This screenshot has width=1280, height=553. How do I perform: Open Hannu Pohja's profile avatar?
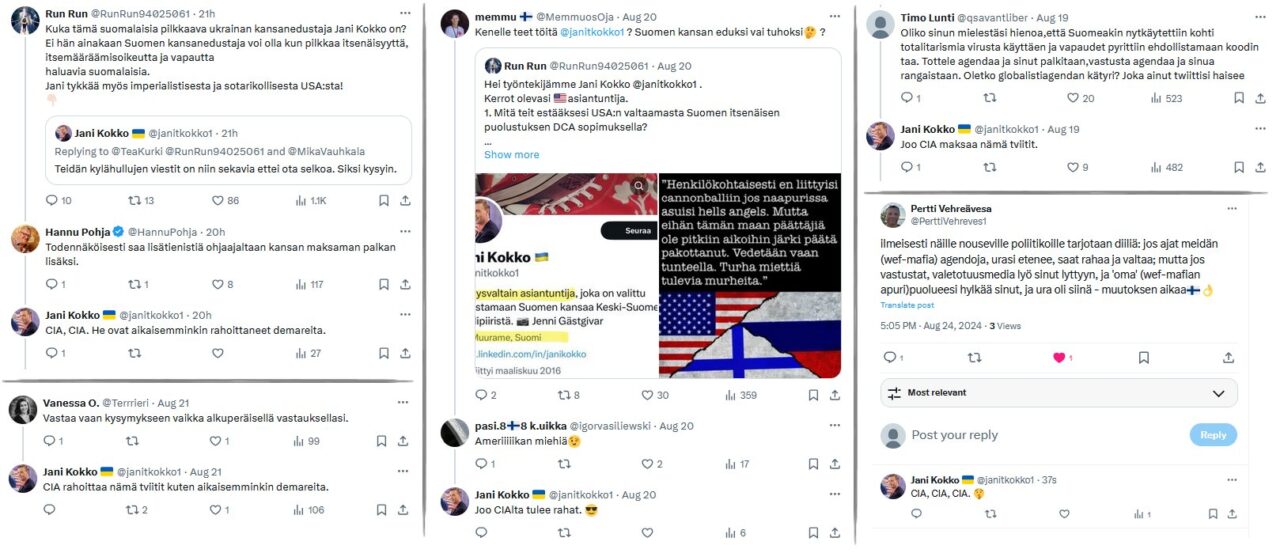(25, 238)
